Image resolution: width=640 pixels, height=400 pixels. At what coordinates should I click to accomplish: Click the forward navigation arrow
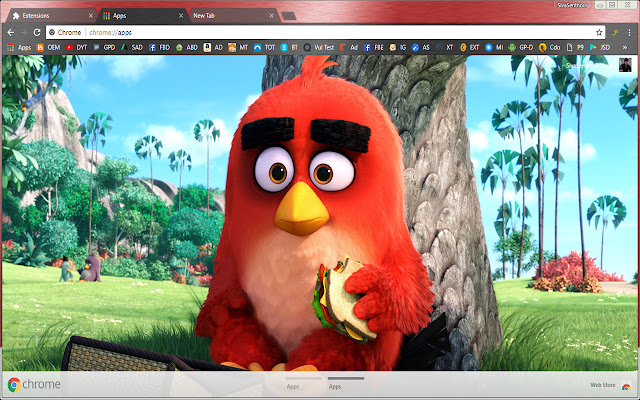24,32
